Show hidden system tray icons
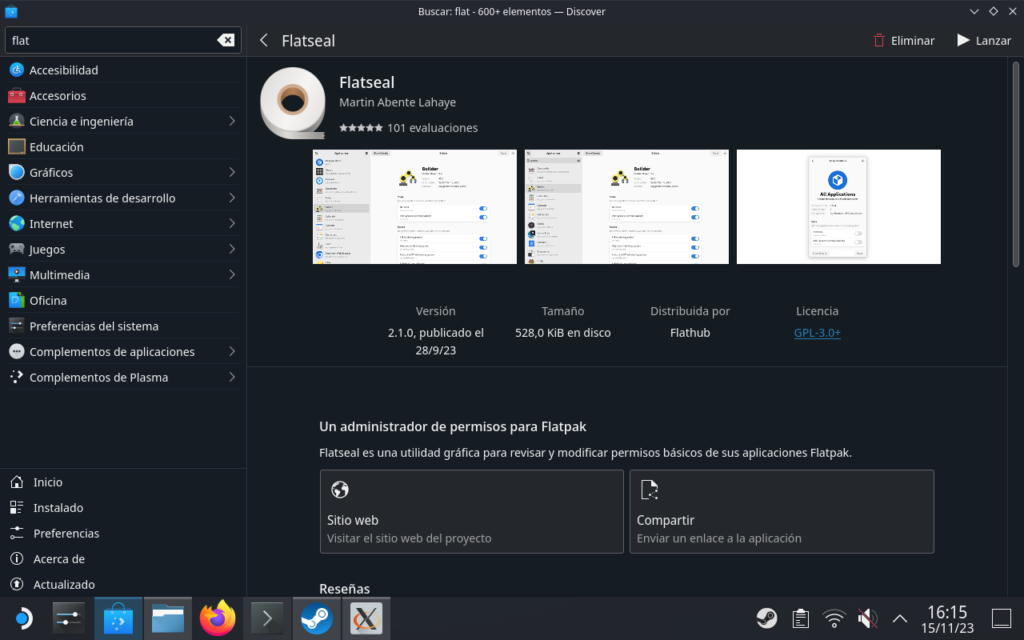The height and width of the screenshot is (640, 1024). coord(899,618)
